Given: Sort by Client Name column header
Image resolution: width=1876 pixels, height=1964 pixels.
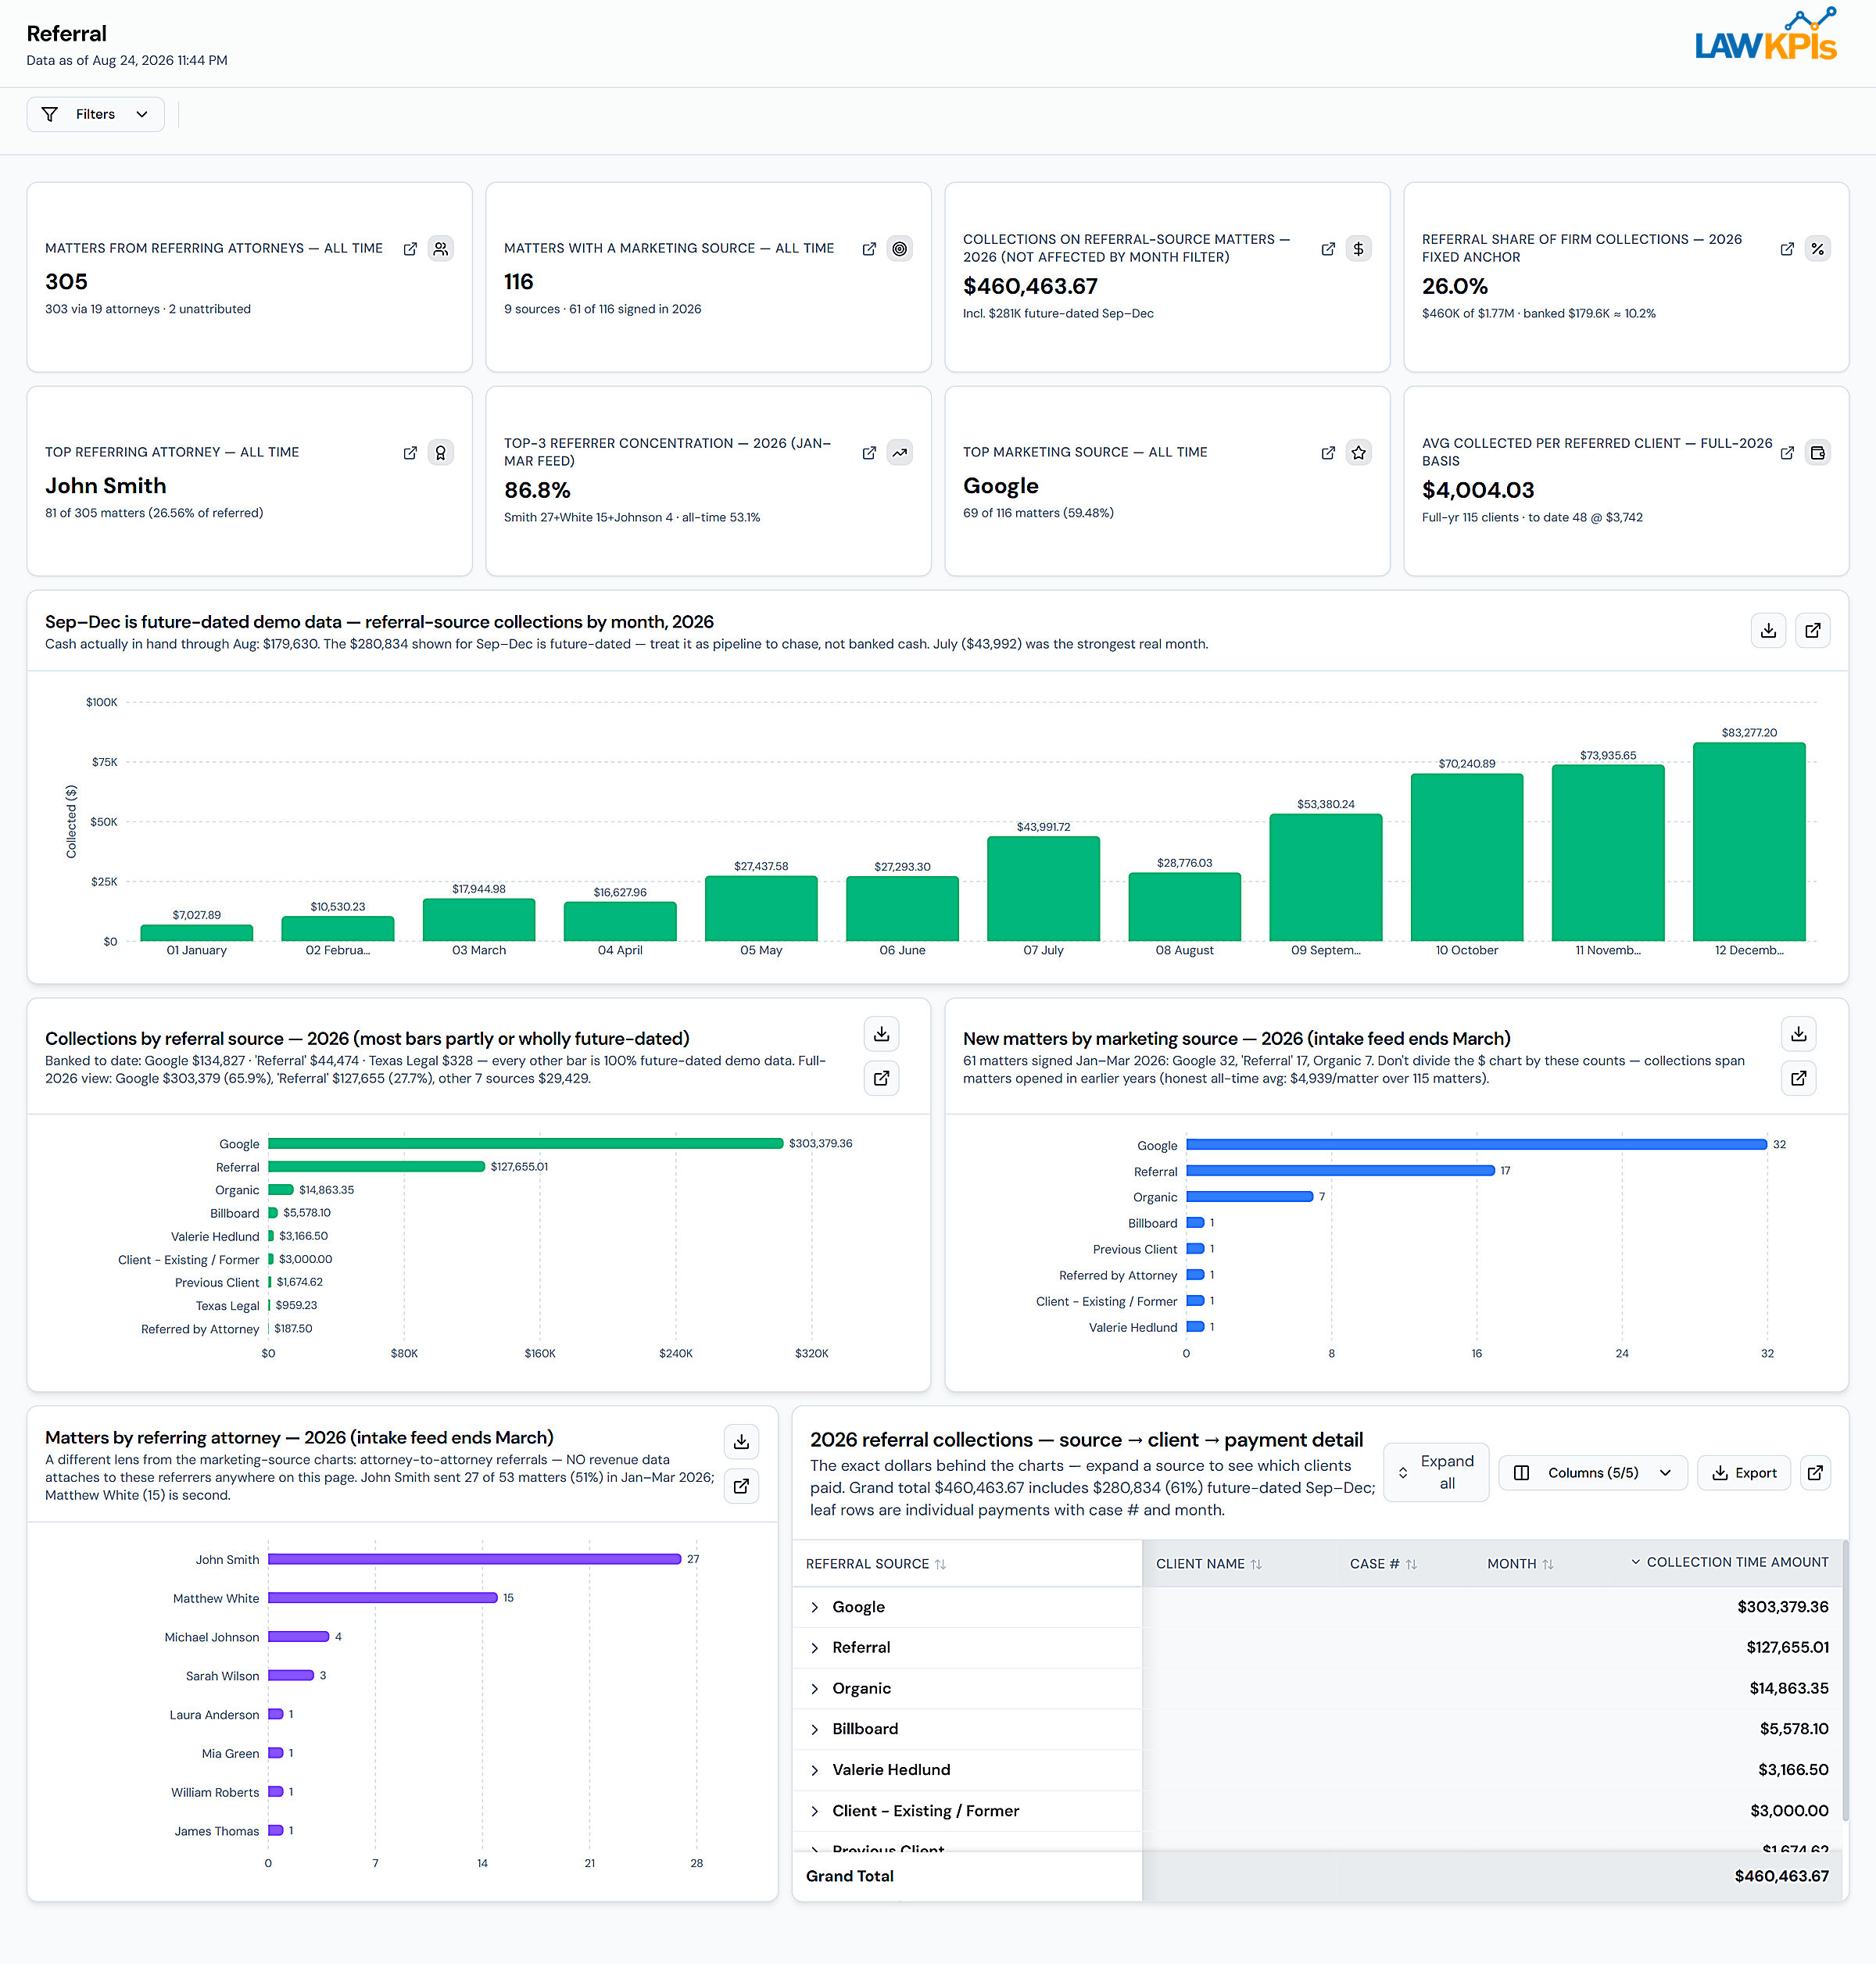Looking at the screenshot, I should pyautogui.click(x=1209, y=1565).
